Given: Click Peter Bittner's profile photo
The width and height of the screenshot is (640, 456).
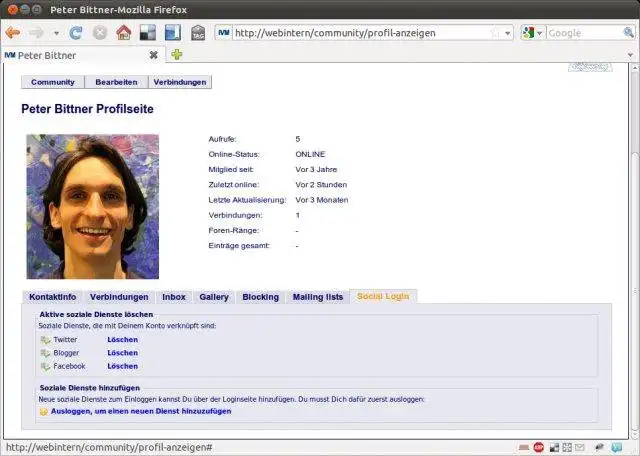Looking at the screenshot, I should [x=93, y=207].
